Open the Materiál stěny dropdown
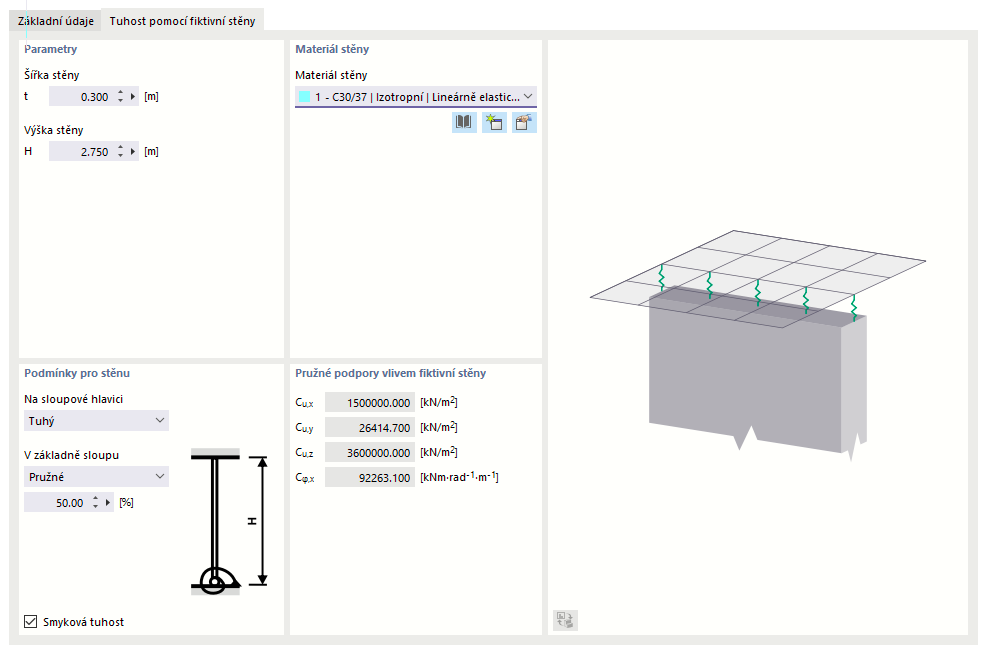 (x=415, y=97)
